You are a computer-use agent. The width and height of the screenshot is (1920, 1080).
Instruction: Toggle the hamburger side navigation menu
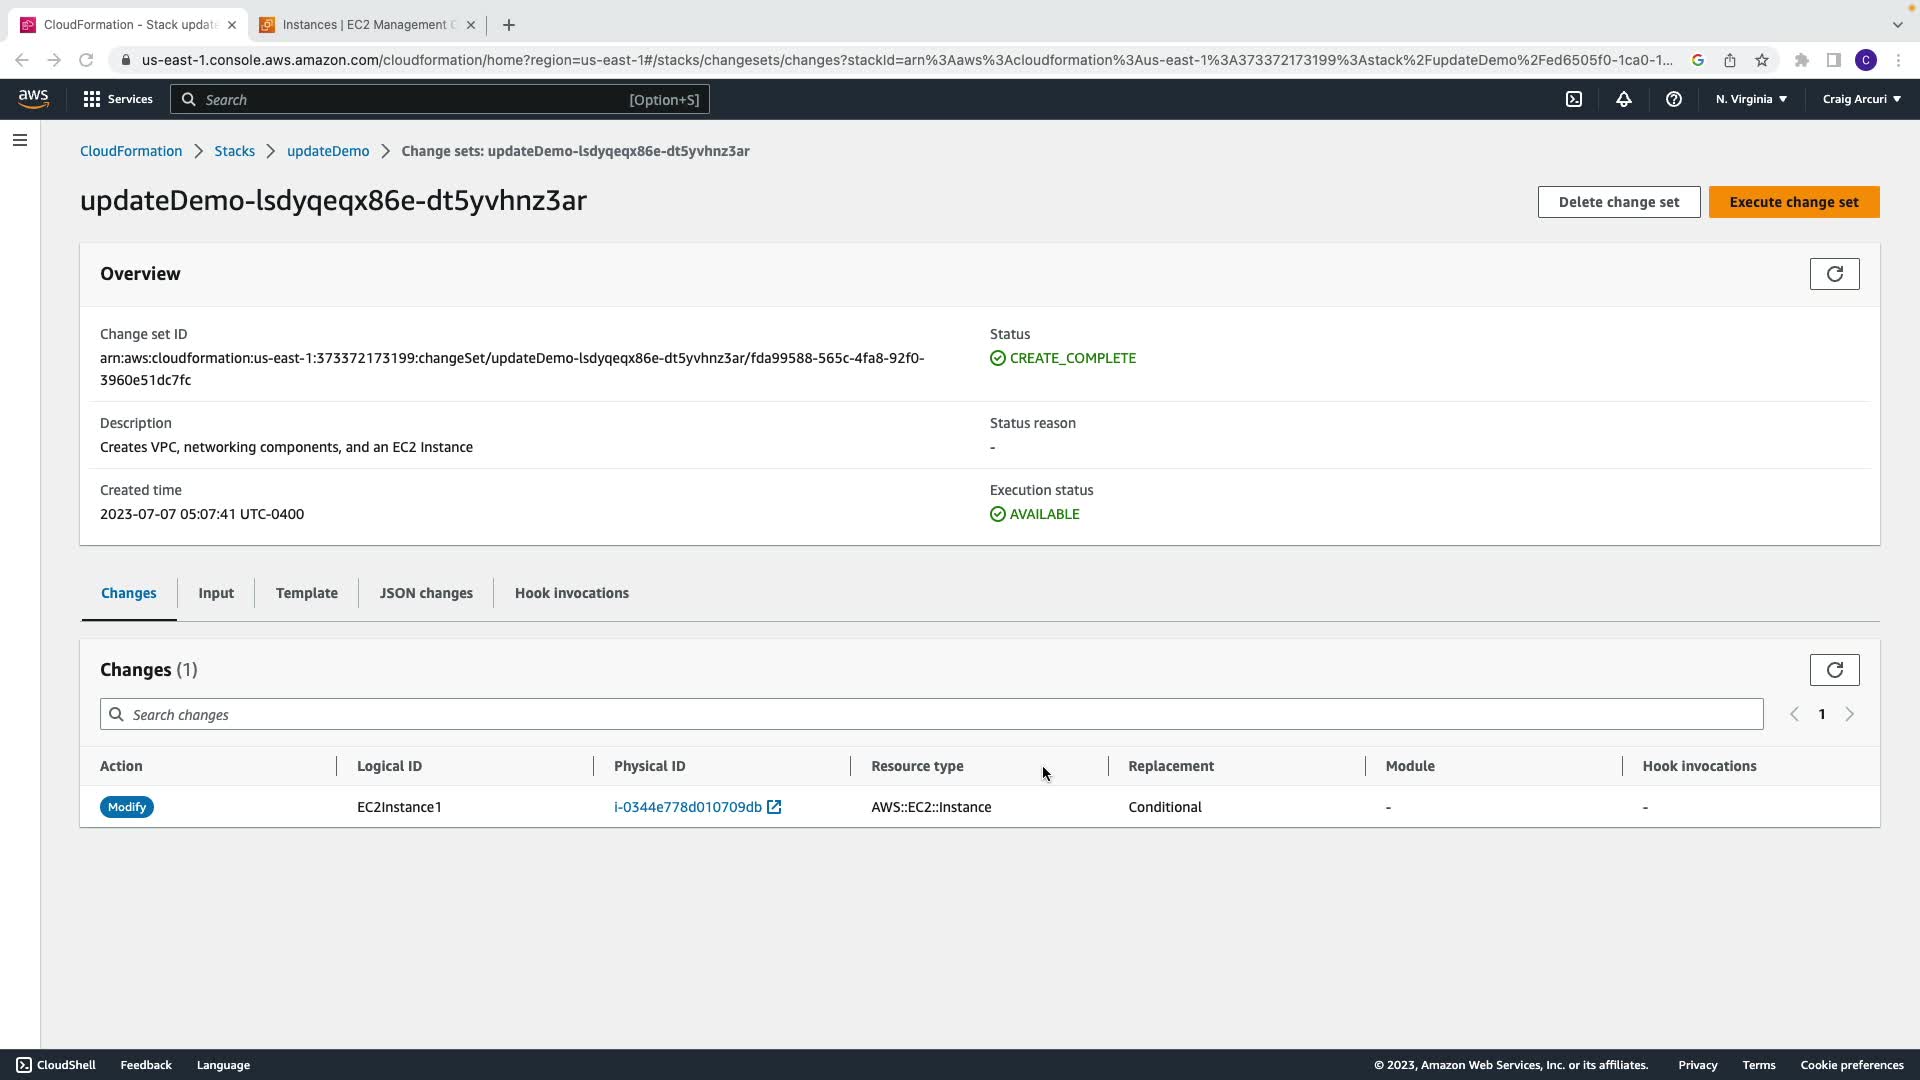coord(20,140)
